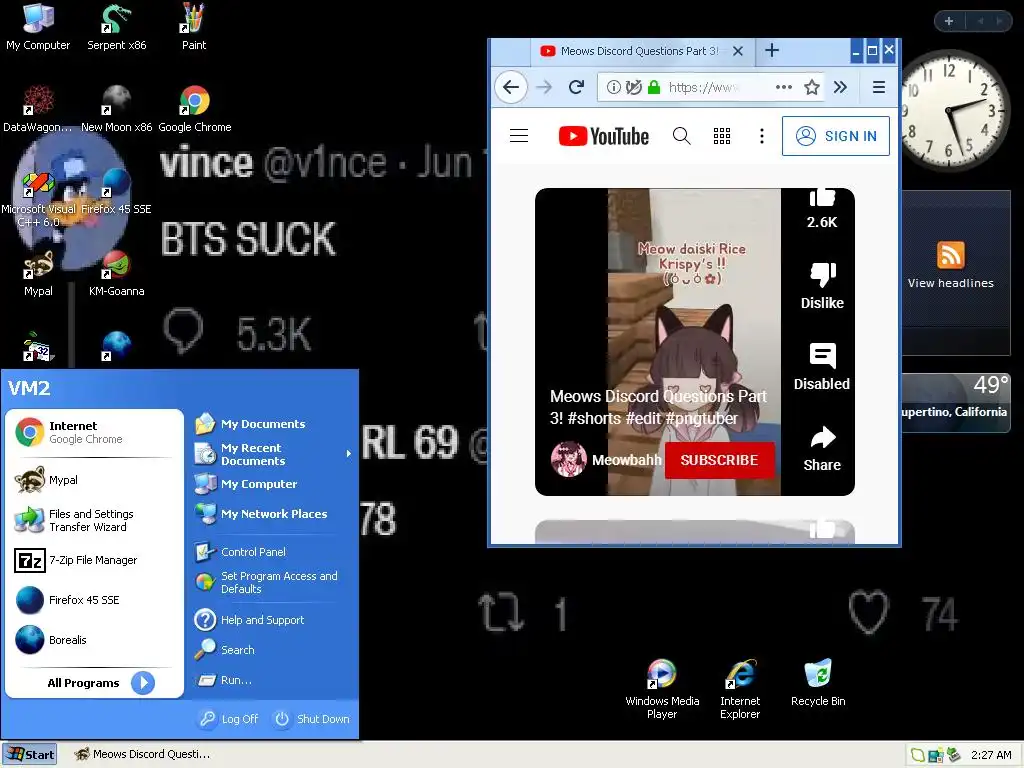
Task: Launch Firefox 45 SSE from Start menu
Action: [x=95, y=600]
